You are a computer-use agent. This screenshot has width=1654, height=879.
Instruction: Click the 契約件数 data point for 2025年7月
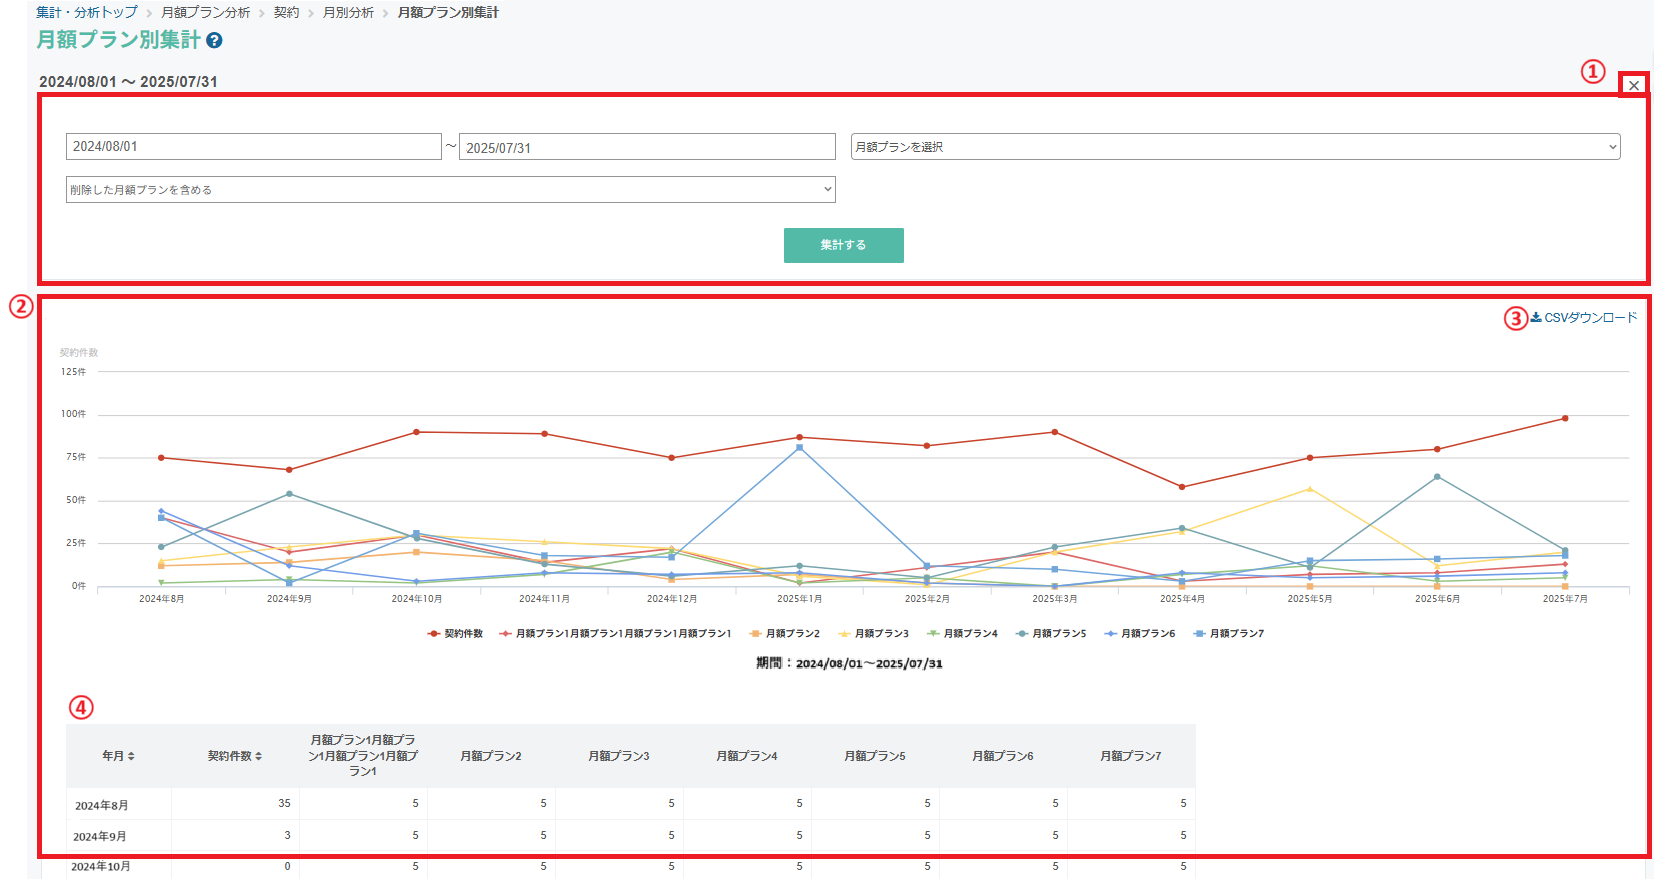tap(1564, 419)
